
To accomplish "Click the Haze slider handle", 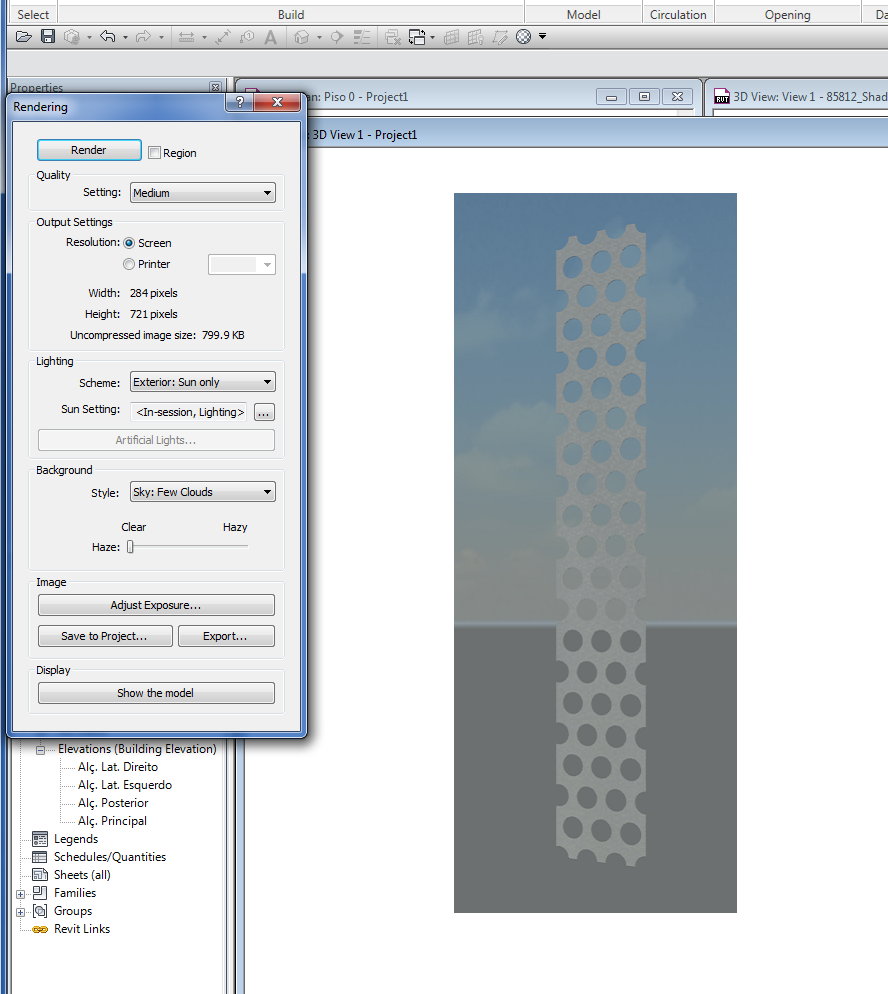I will click(130, 546).
